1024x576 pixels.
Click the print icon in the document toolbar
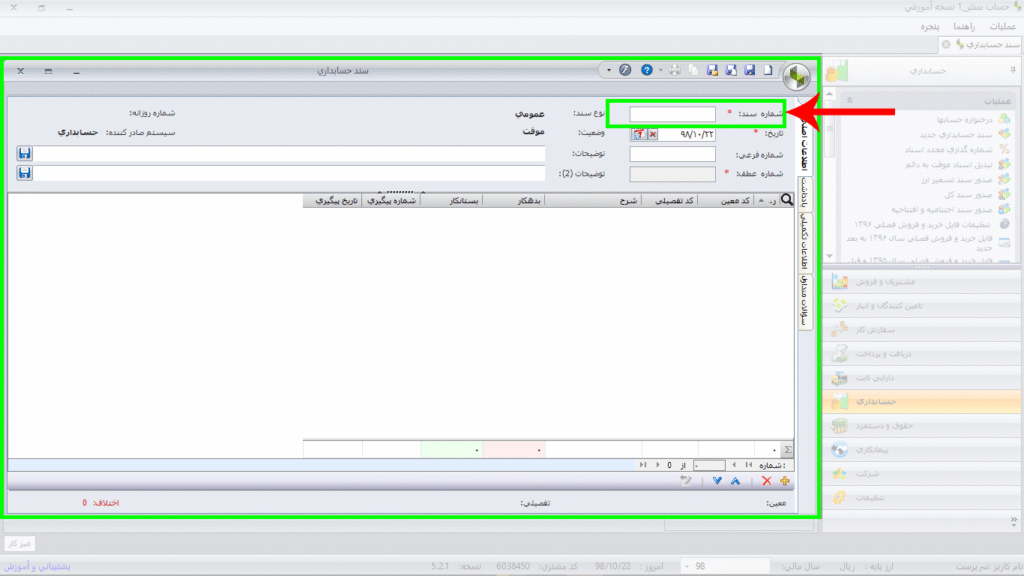click(675, 70)
